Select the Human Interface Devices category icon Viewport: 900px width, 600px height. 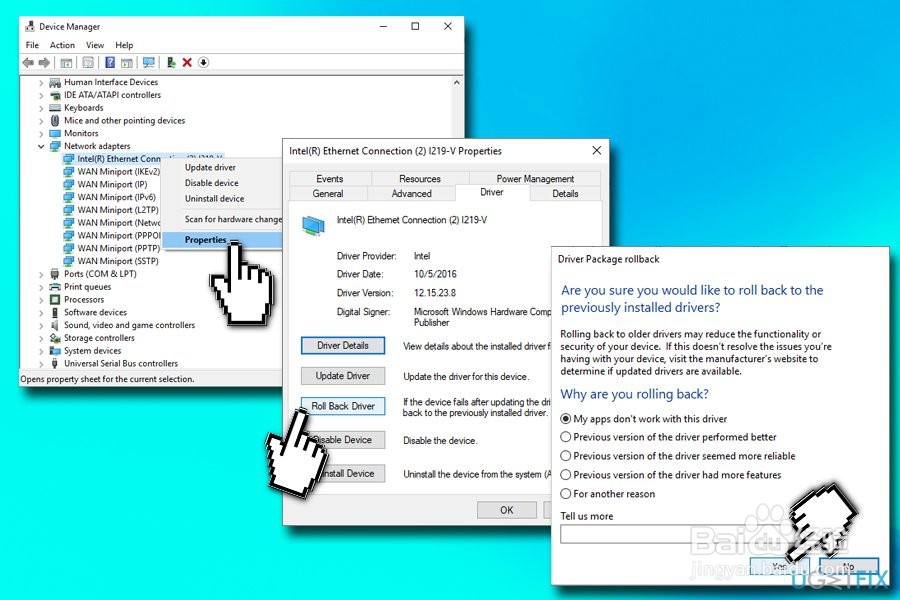click(55, 83)
